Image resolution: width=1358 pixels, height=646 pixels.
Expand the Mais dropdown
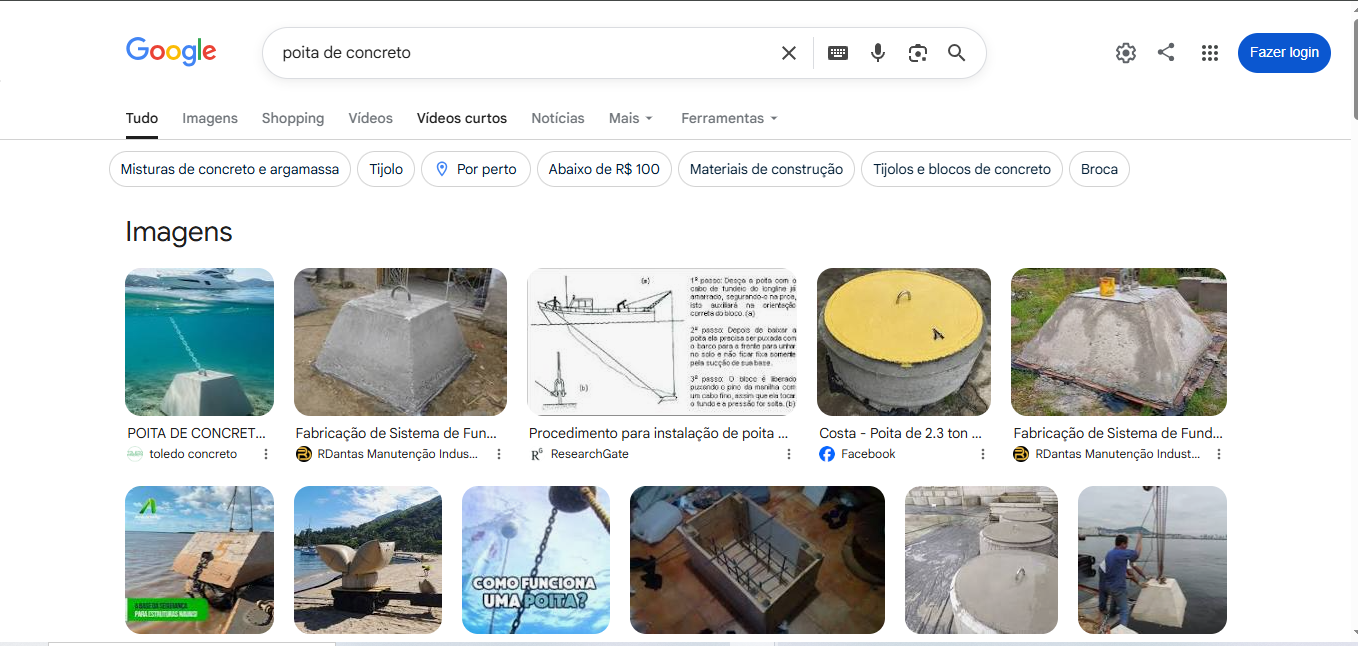pyautogui.click(x=631, y=118)
